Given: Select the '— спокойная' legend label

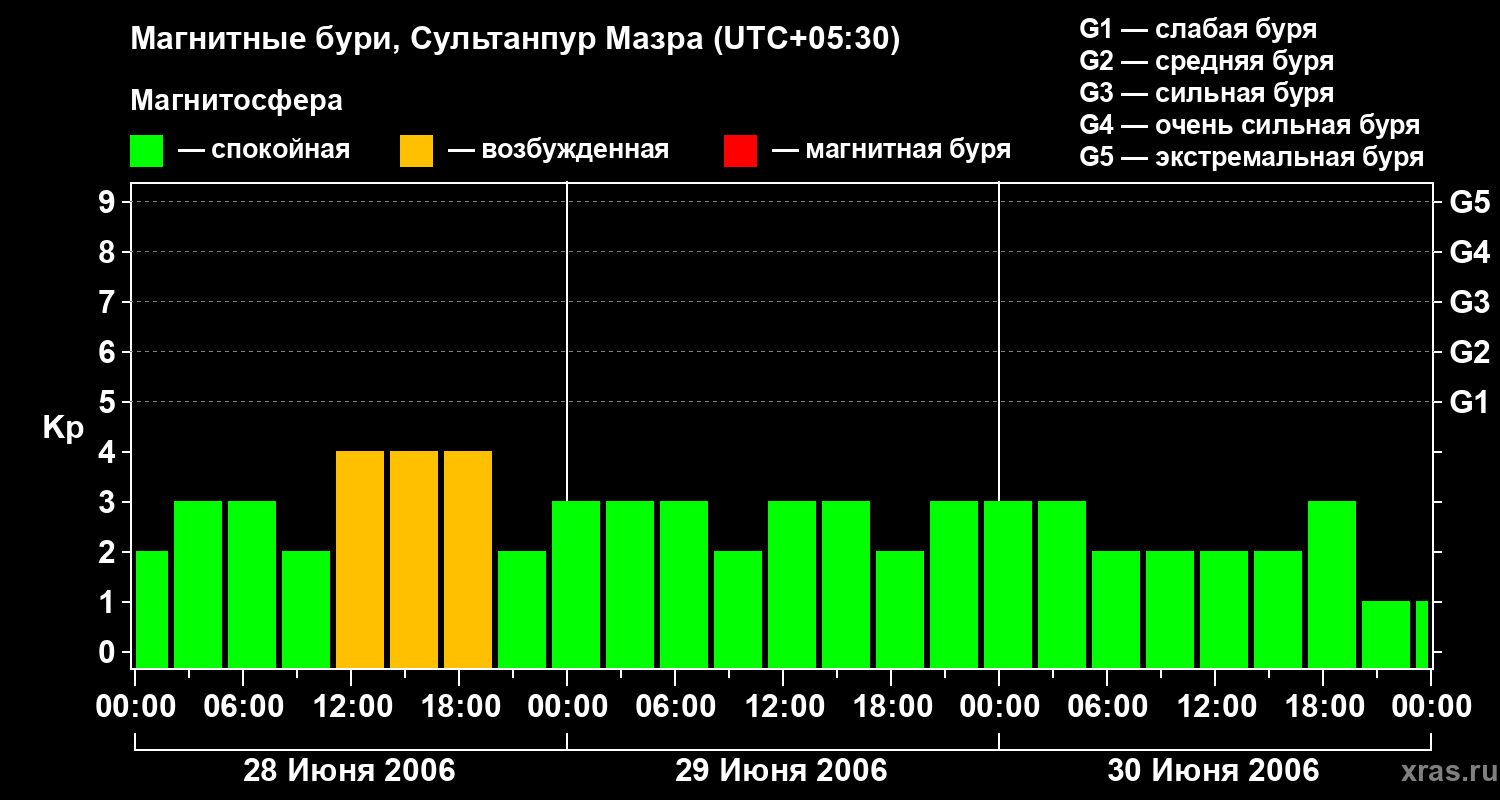Looking at the screenshot, I should point(264,151).
